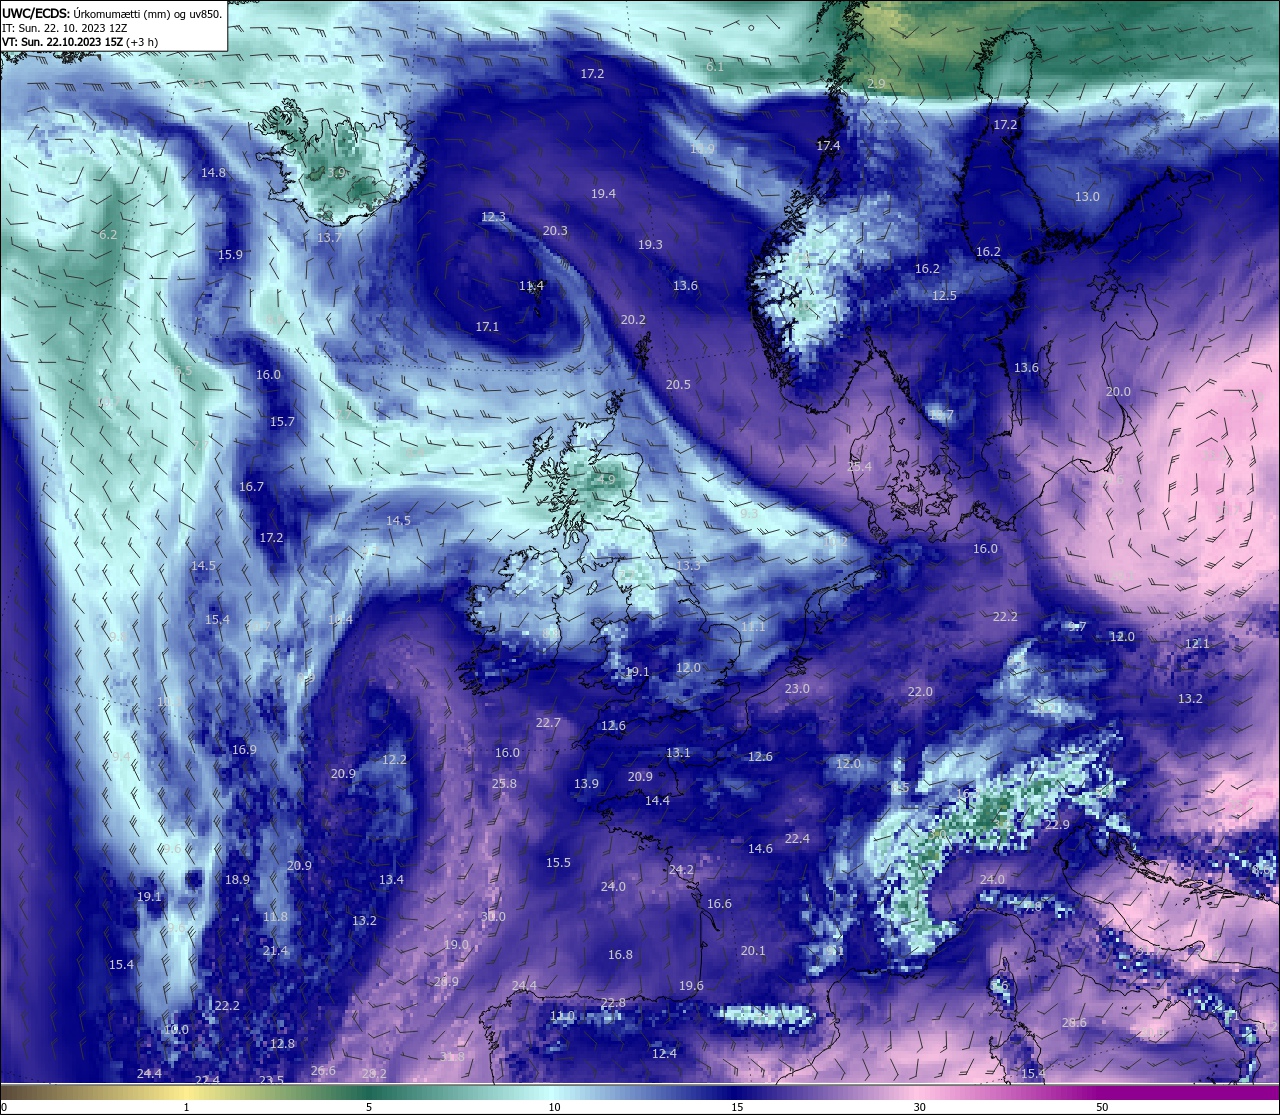Click the 13.4 value
Screen dimensions: 1280x1115
pyautogui.click(x=391, y=880)
